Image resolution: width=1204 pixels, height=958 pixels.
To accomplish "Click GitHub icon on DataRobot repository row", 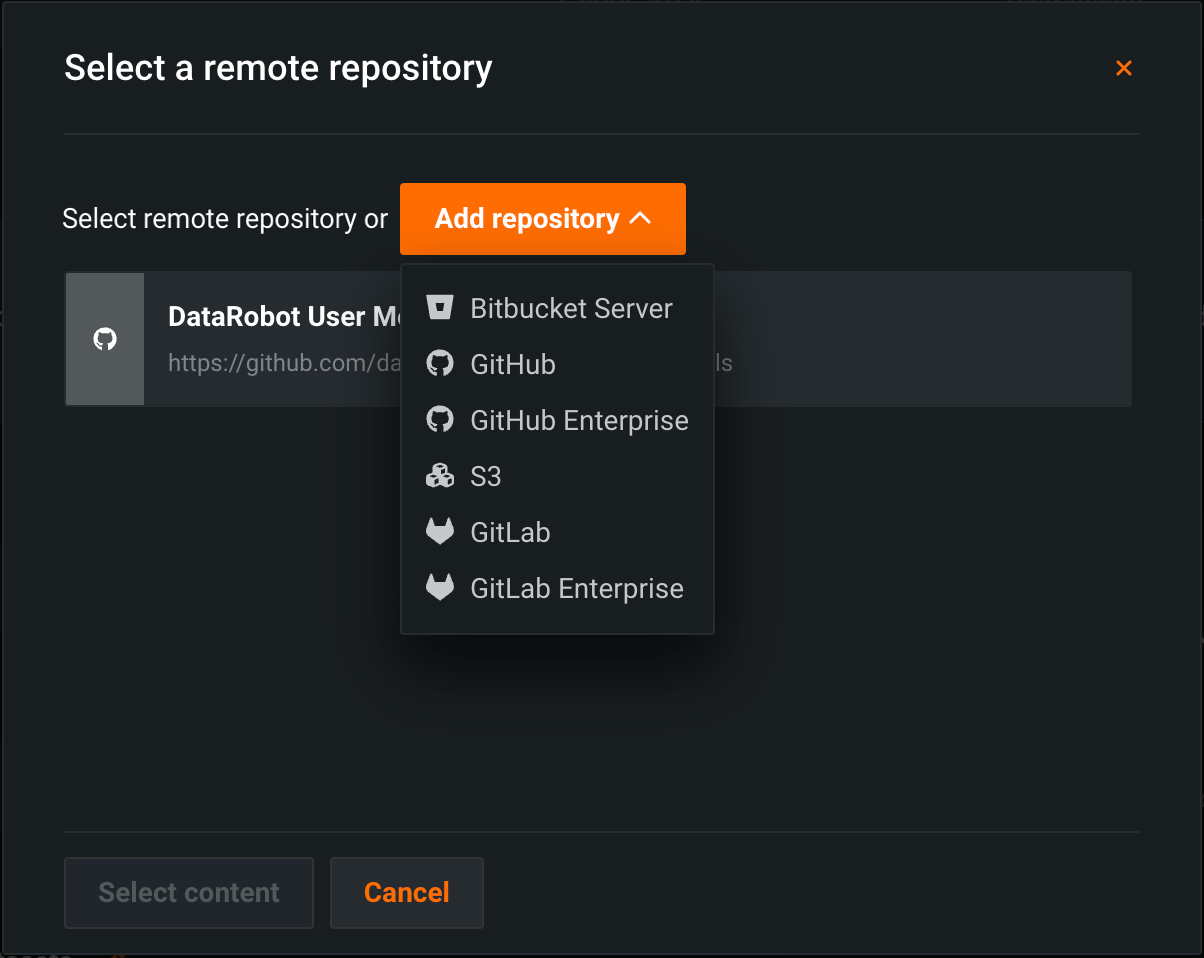I will pos(105,339).
